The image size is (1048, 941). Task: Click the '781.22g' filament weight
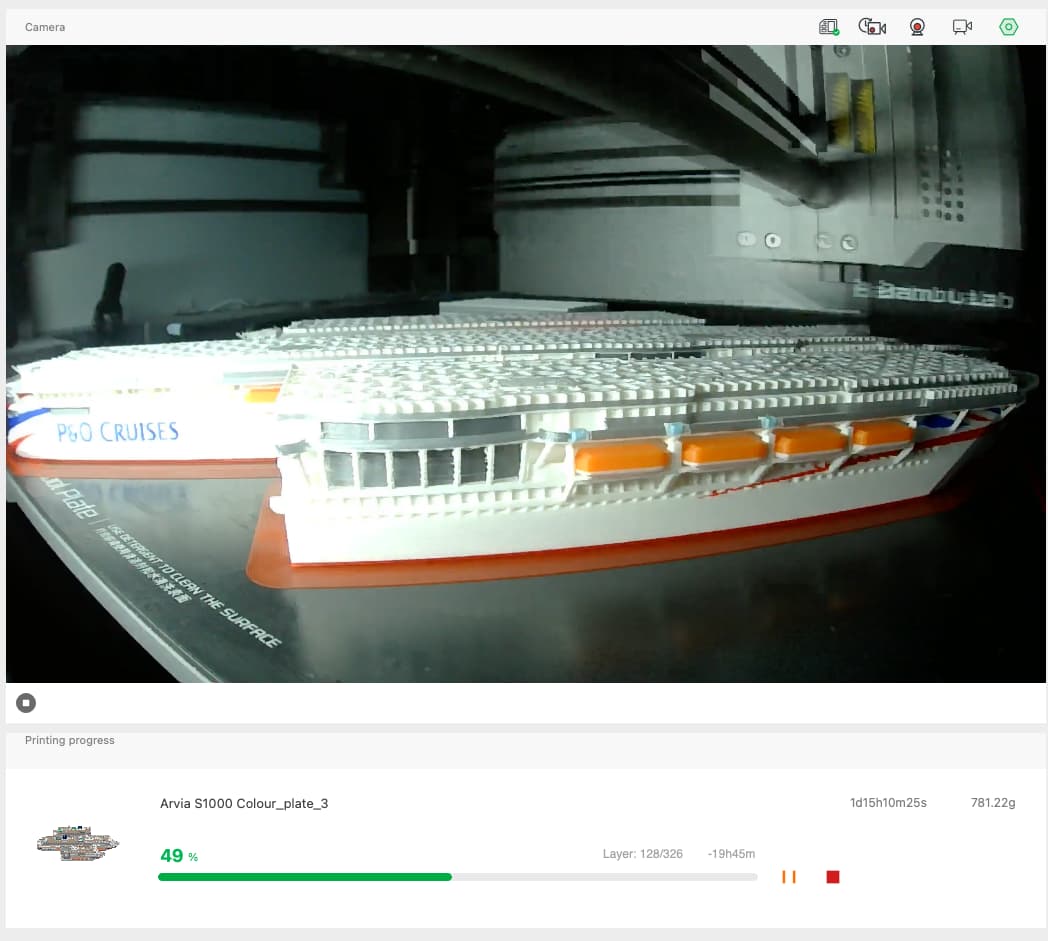[993, 803]
